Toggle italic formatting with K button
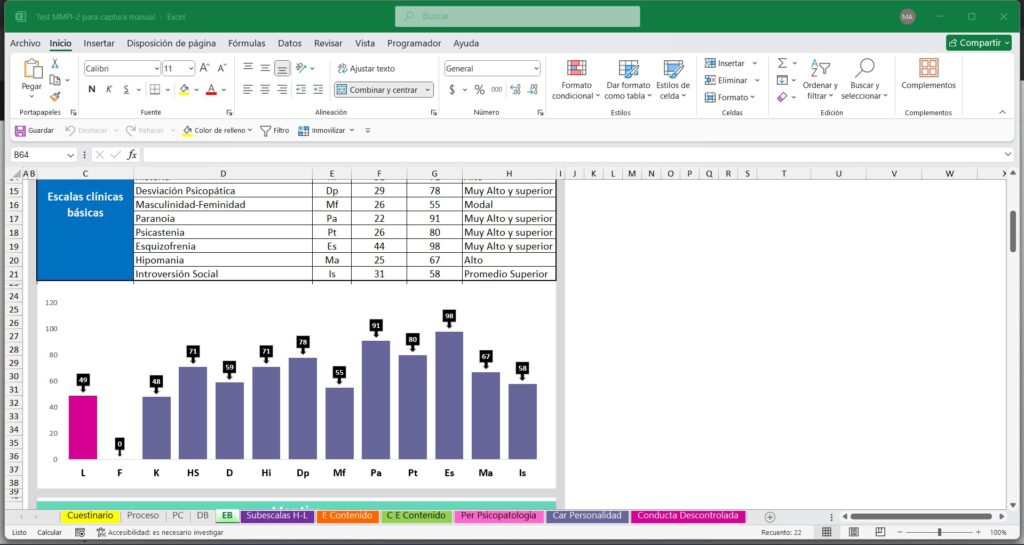1024x545 pixels. [x=111, y=89]
